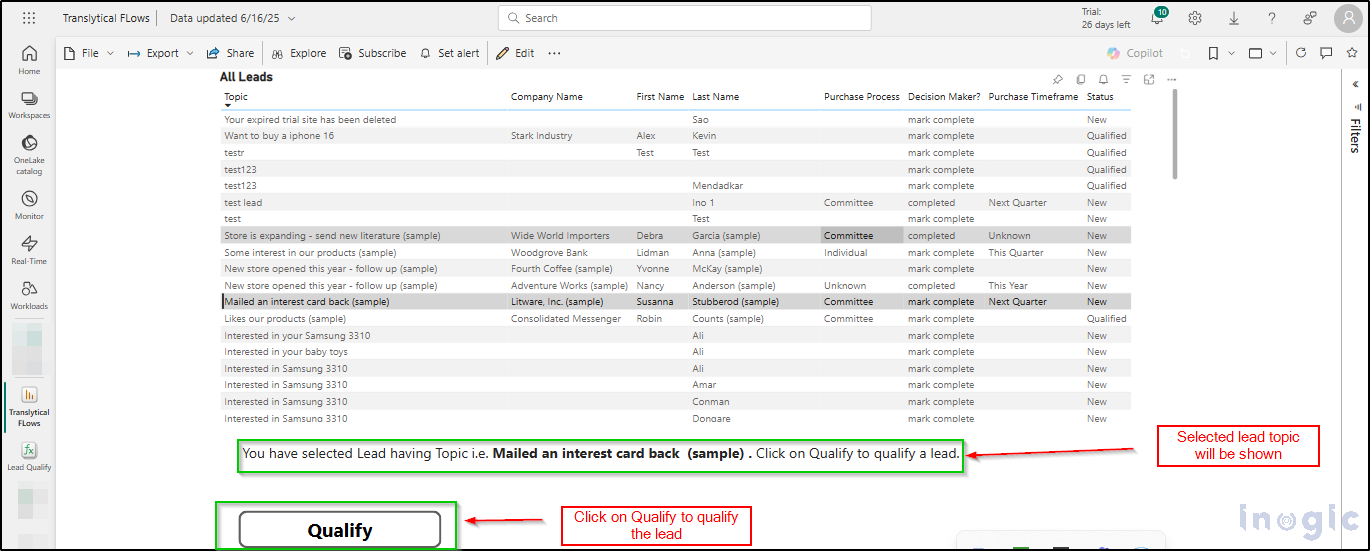Reset report to default with undo arrow

click(1186, 53)
